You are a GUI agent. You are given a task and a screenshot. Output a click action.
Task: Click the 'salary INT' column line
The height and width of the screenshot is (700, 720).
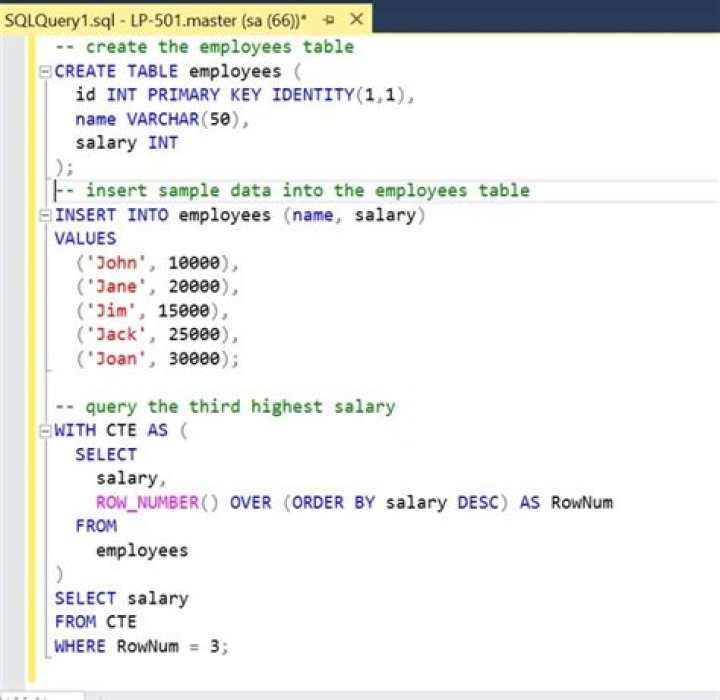tap(127, 143)
